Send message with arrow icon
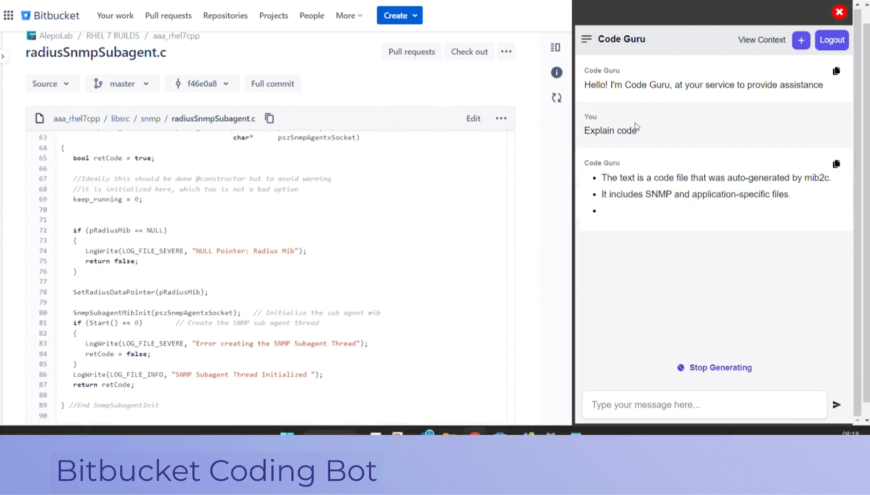 [837, 405]
